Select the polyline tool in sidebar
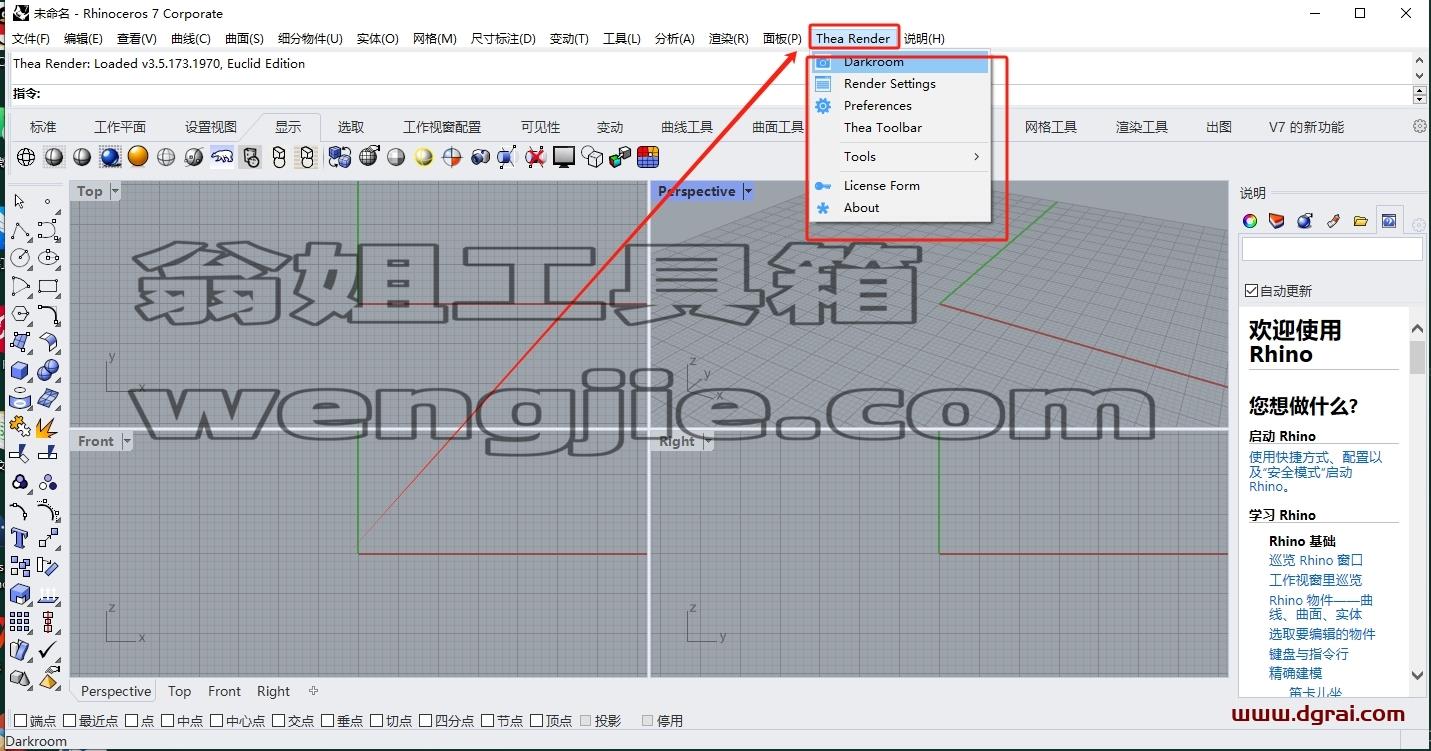 [19, 230]
